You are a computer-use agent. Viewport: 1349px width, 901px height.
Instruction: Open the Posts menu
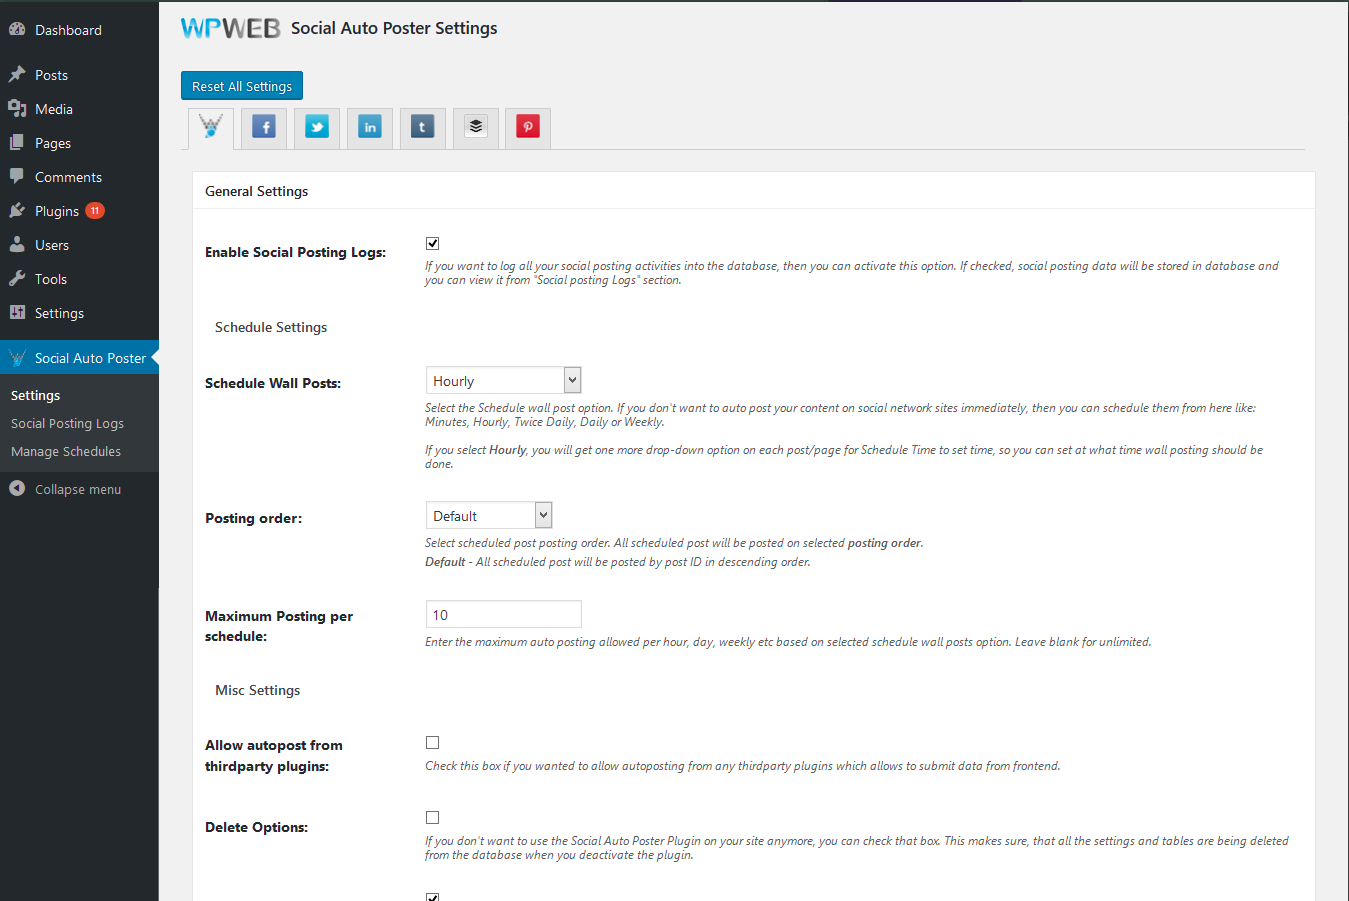(x=51, y=75)
